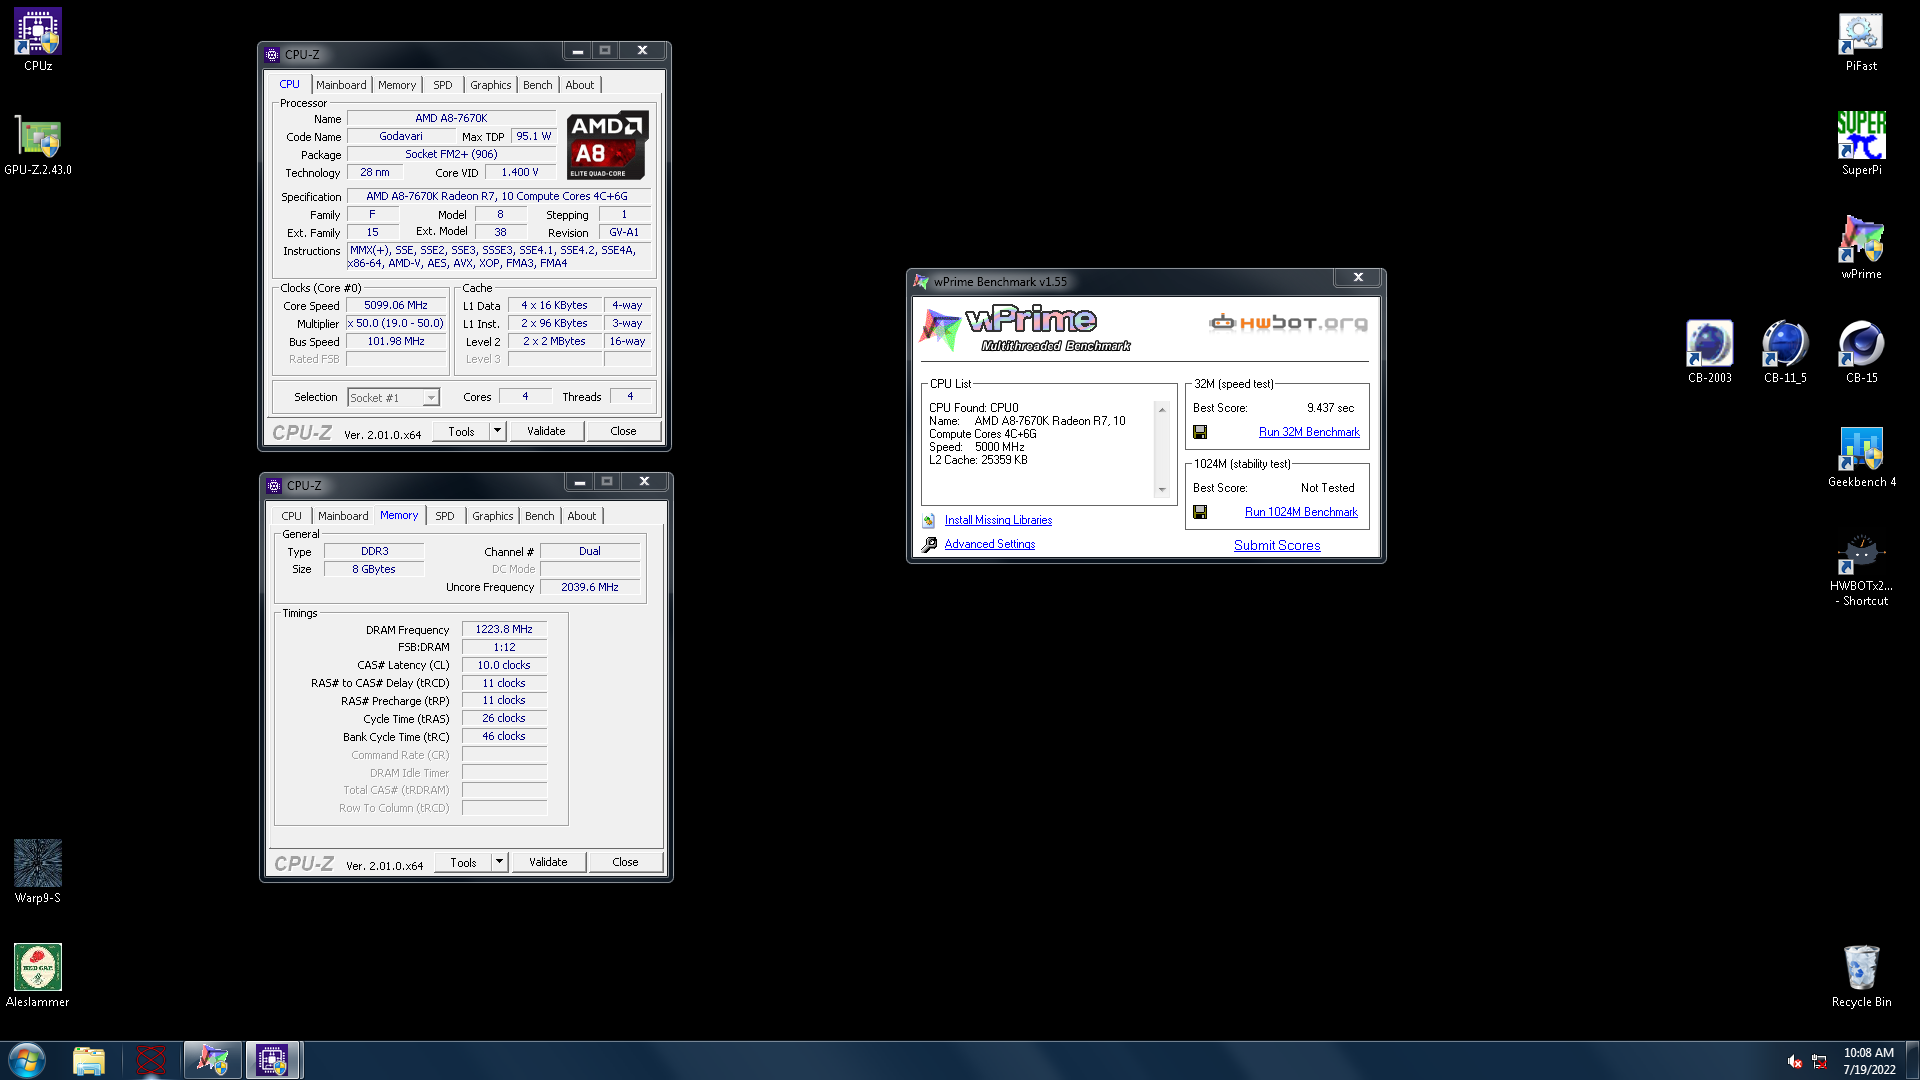Open the SuperPi desktop shortcut
The image size is (1920, 1080).
(x=1861, y=144)
